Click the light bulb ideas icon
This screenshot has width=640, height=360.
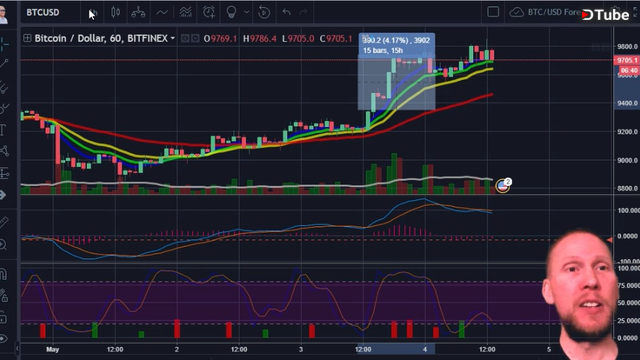pos(231,12)
